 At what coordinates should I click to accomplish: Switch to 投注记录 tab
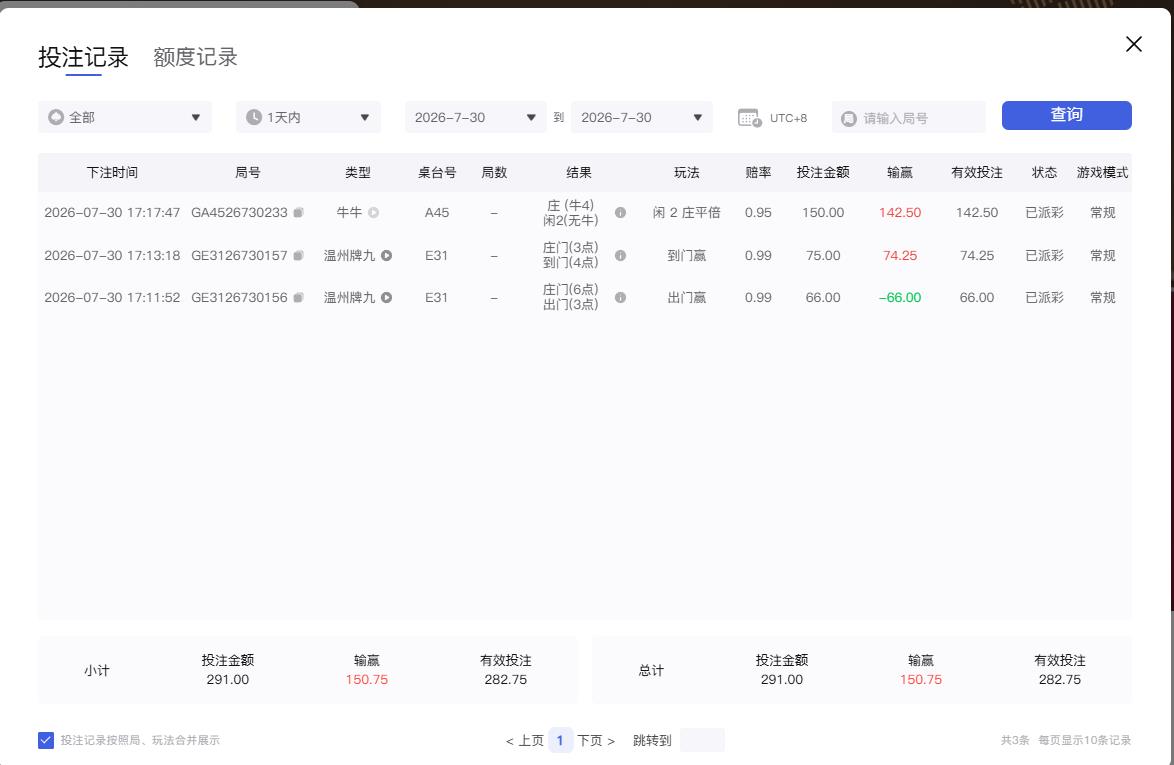pyautogui.click(x=83, y=57)
